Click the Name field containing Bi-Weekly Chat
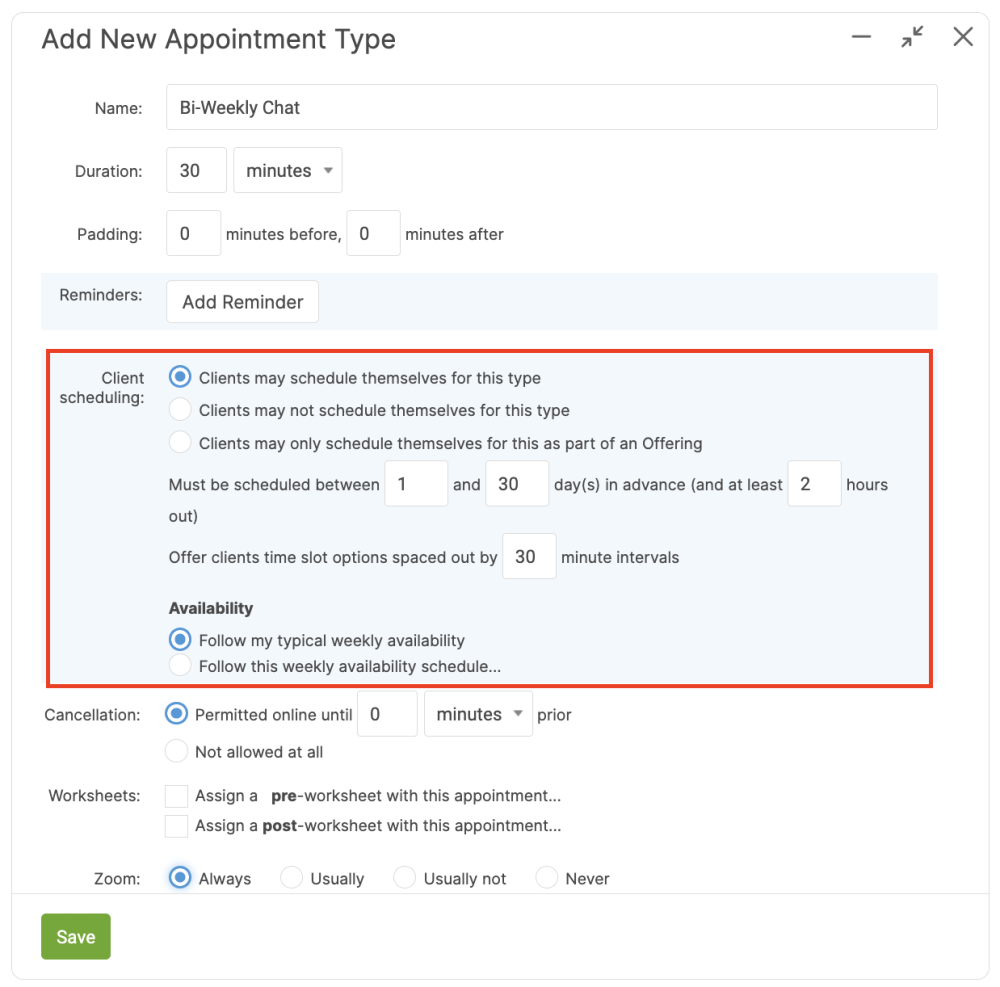 pyautogui.click(x=551, y=107)
